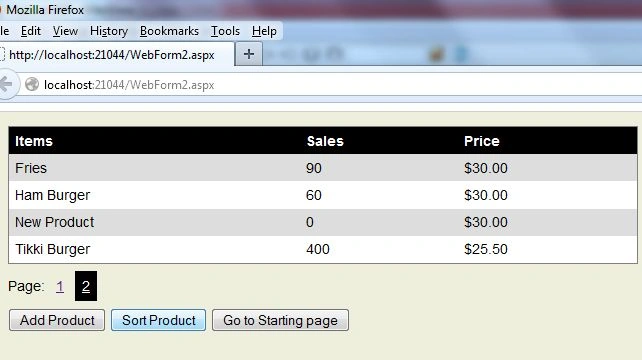Click Go to Starting page button
The height and width of the screenshot is (360, 642).
click(280, 320)
